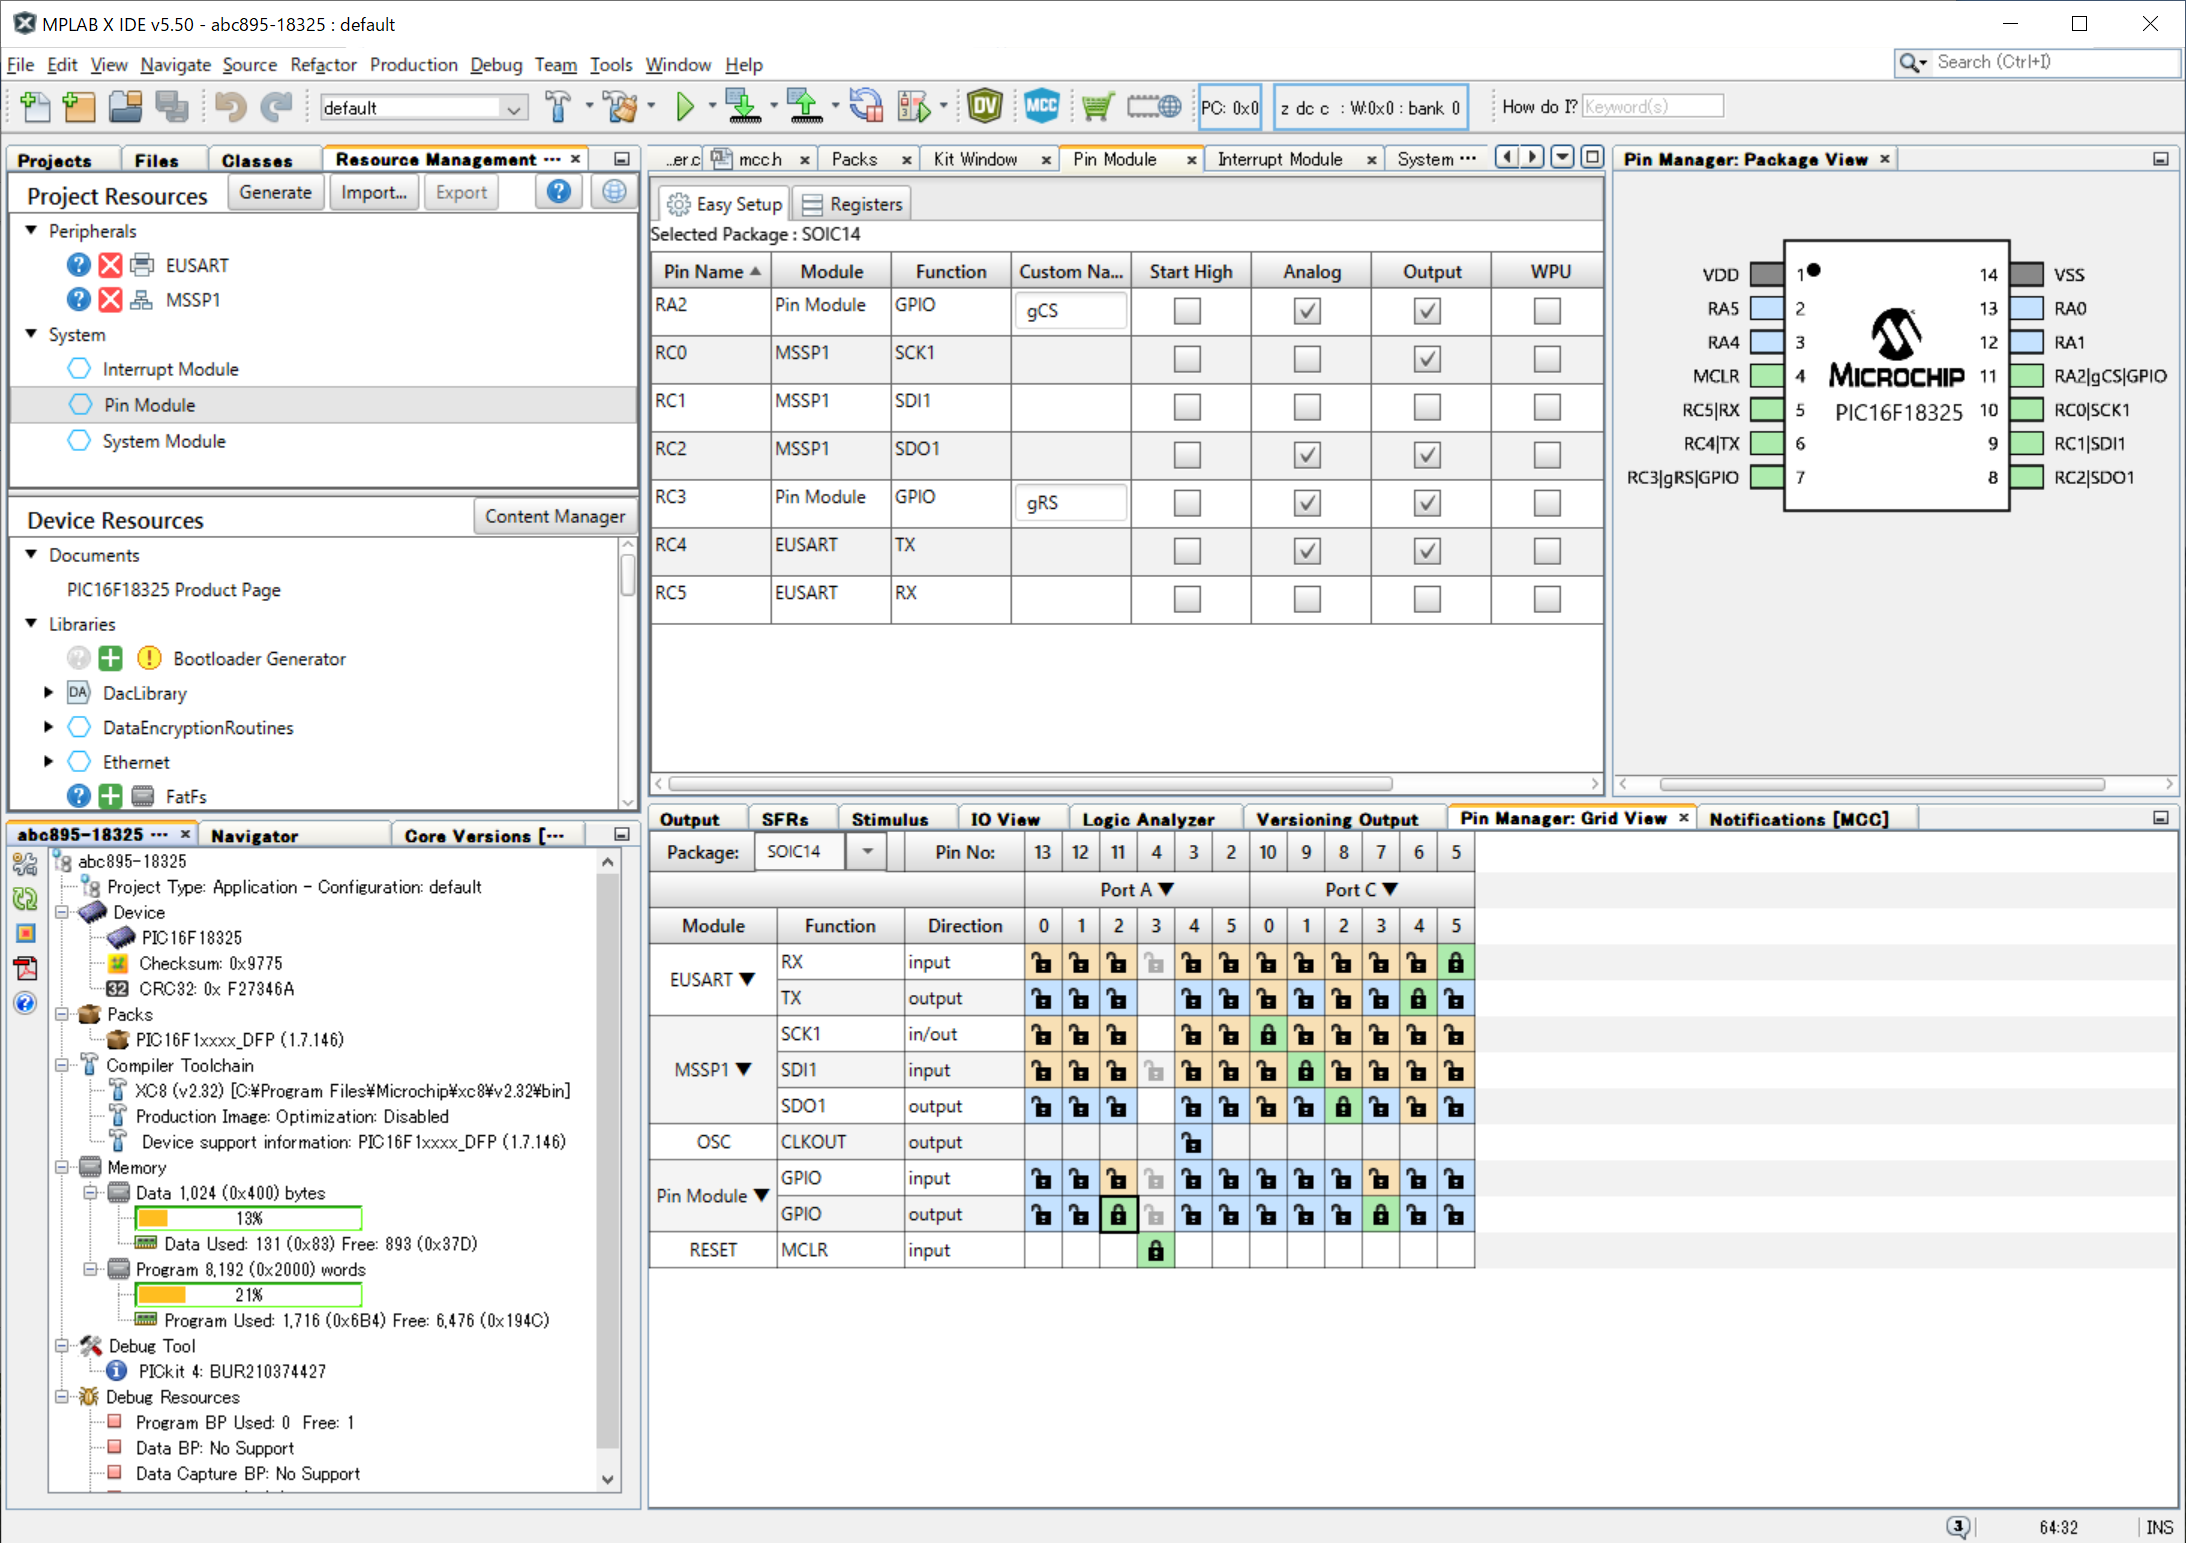Open the MPLAB Data Visualizer DV icon

985,106
